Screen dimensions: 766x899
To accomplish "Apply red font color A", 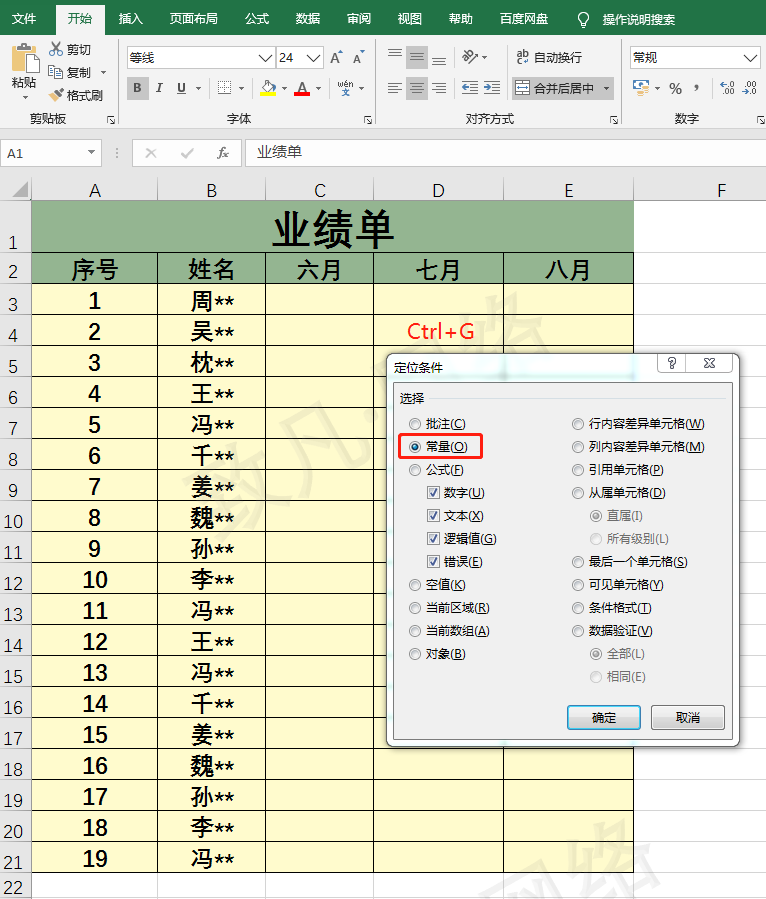I will coord(302,88).
